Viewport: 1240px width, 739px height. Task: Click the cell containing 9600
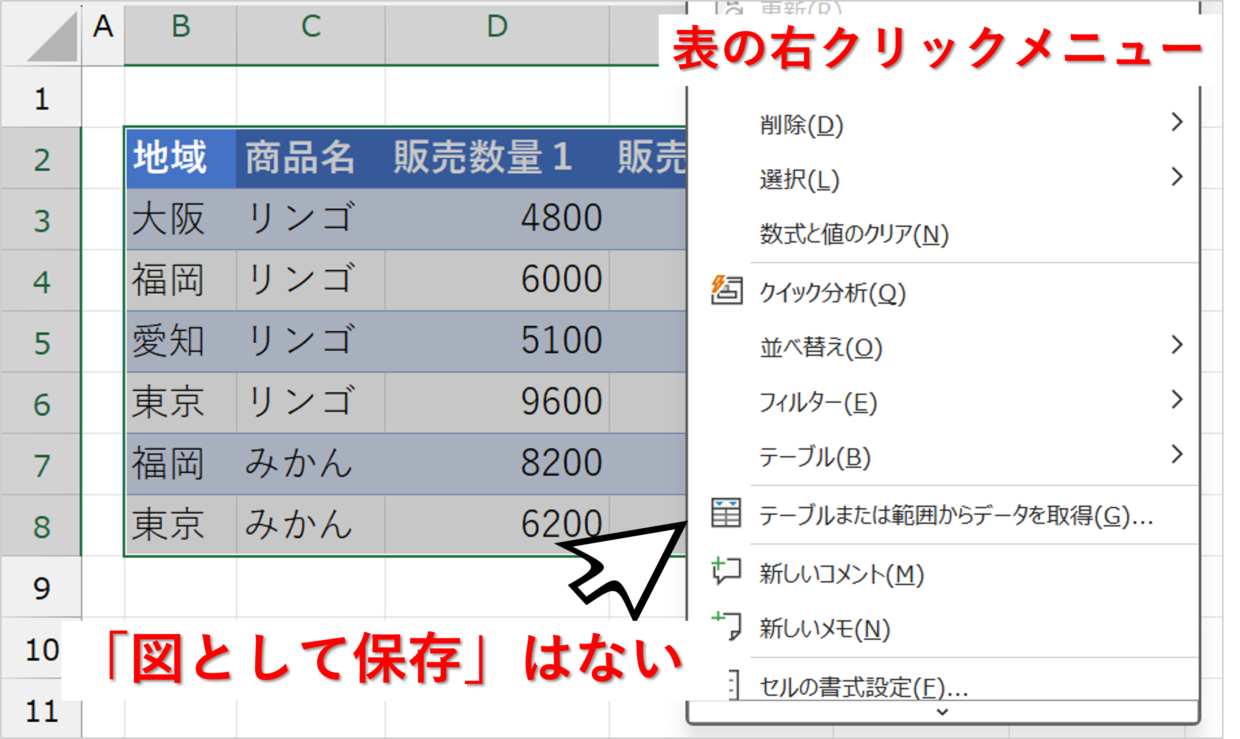(x=497, y=402)
